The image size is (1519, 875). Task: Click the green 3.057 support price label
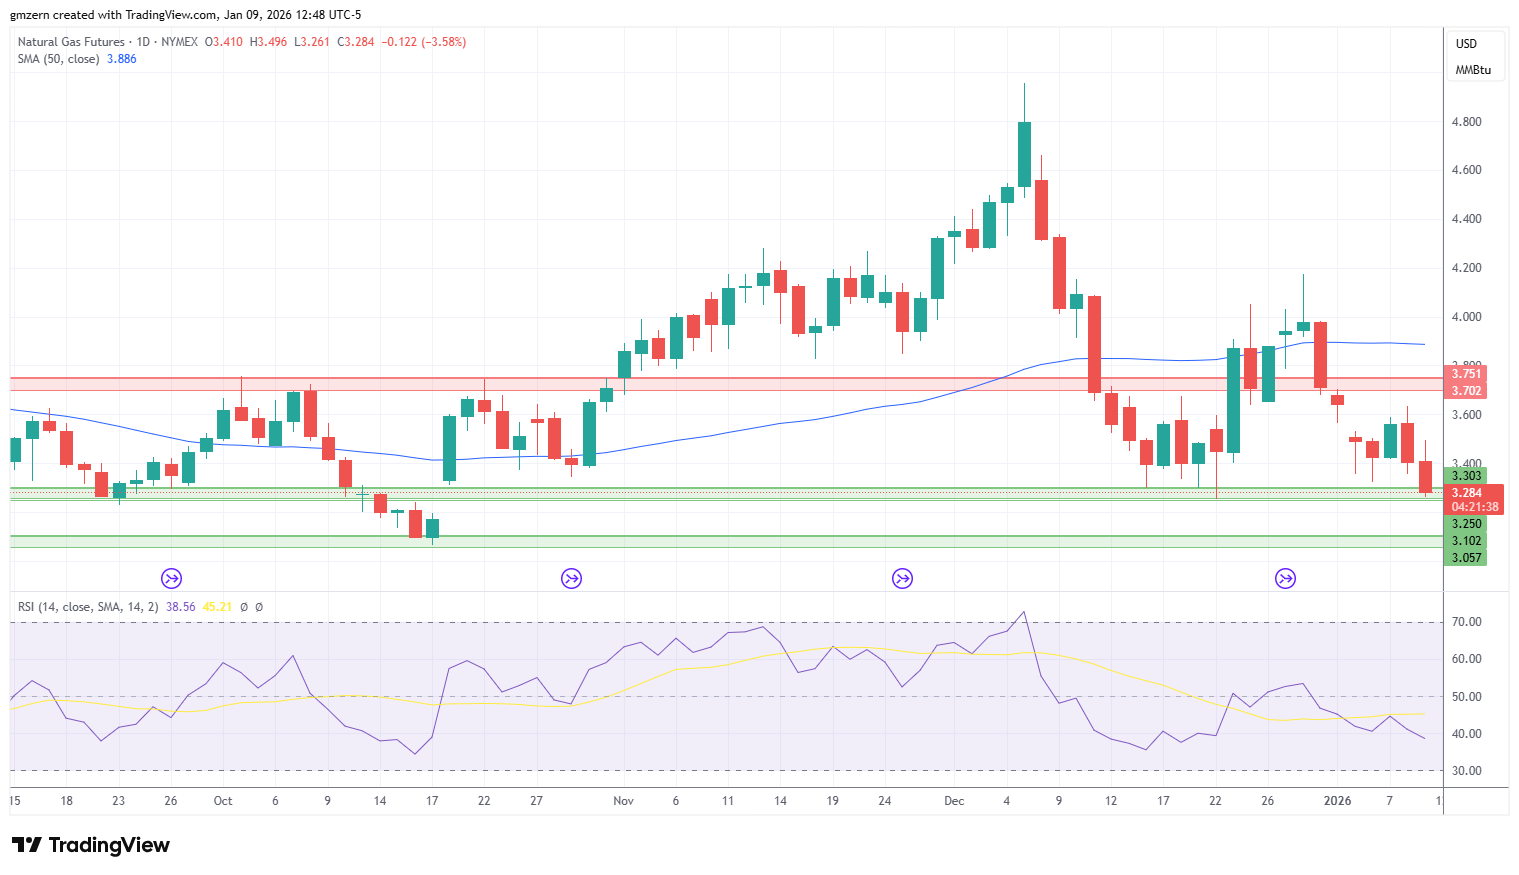tap(1465, 558)
